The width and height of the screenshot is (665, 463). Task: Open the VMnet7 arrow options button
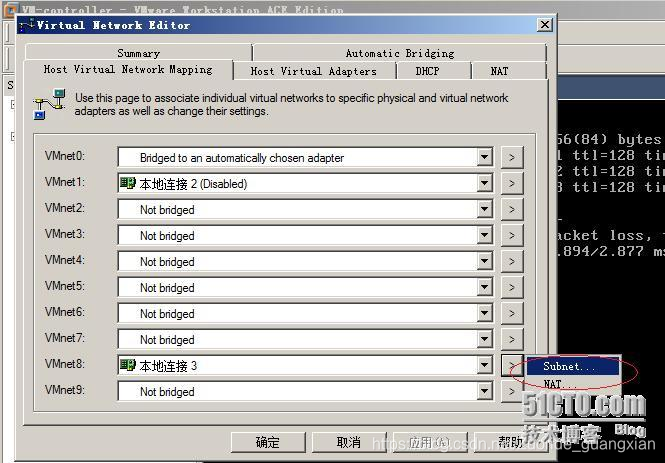512,340
